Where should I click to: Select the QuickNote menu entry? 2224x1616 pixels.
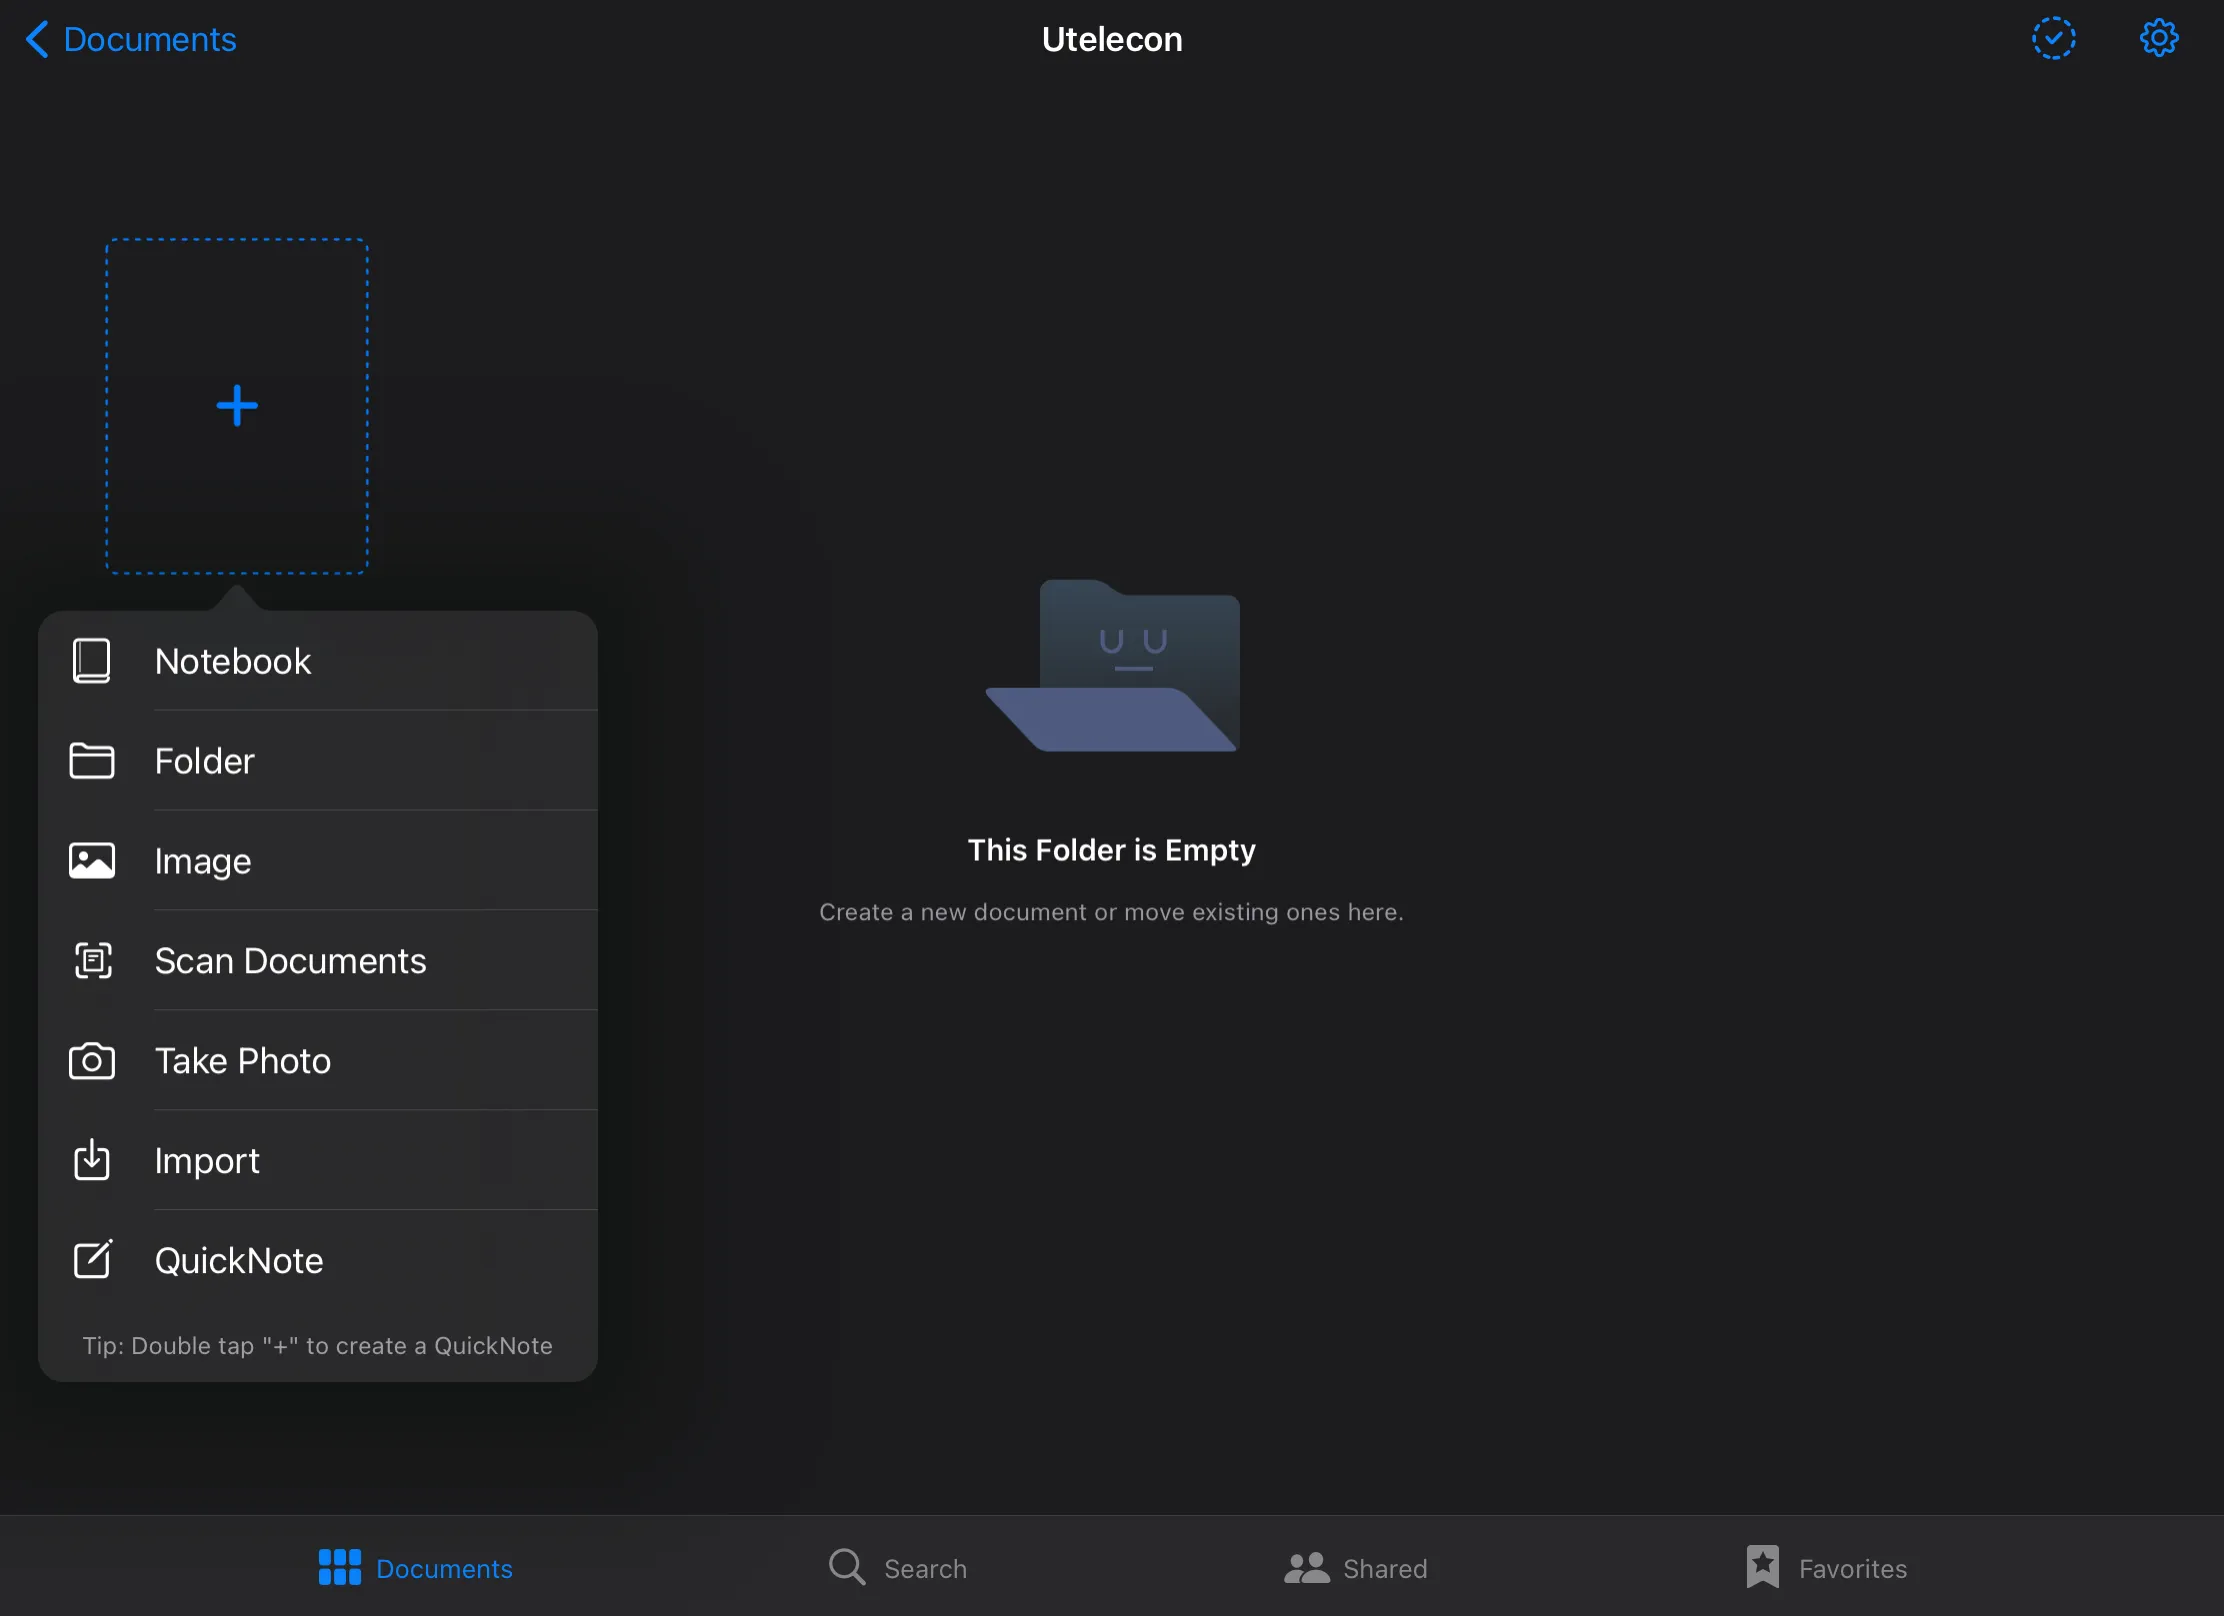(x=239, y=1260)
